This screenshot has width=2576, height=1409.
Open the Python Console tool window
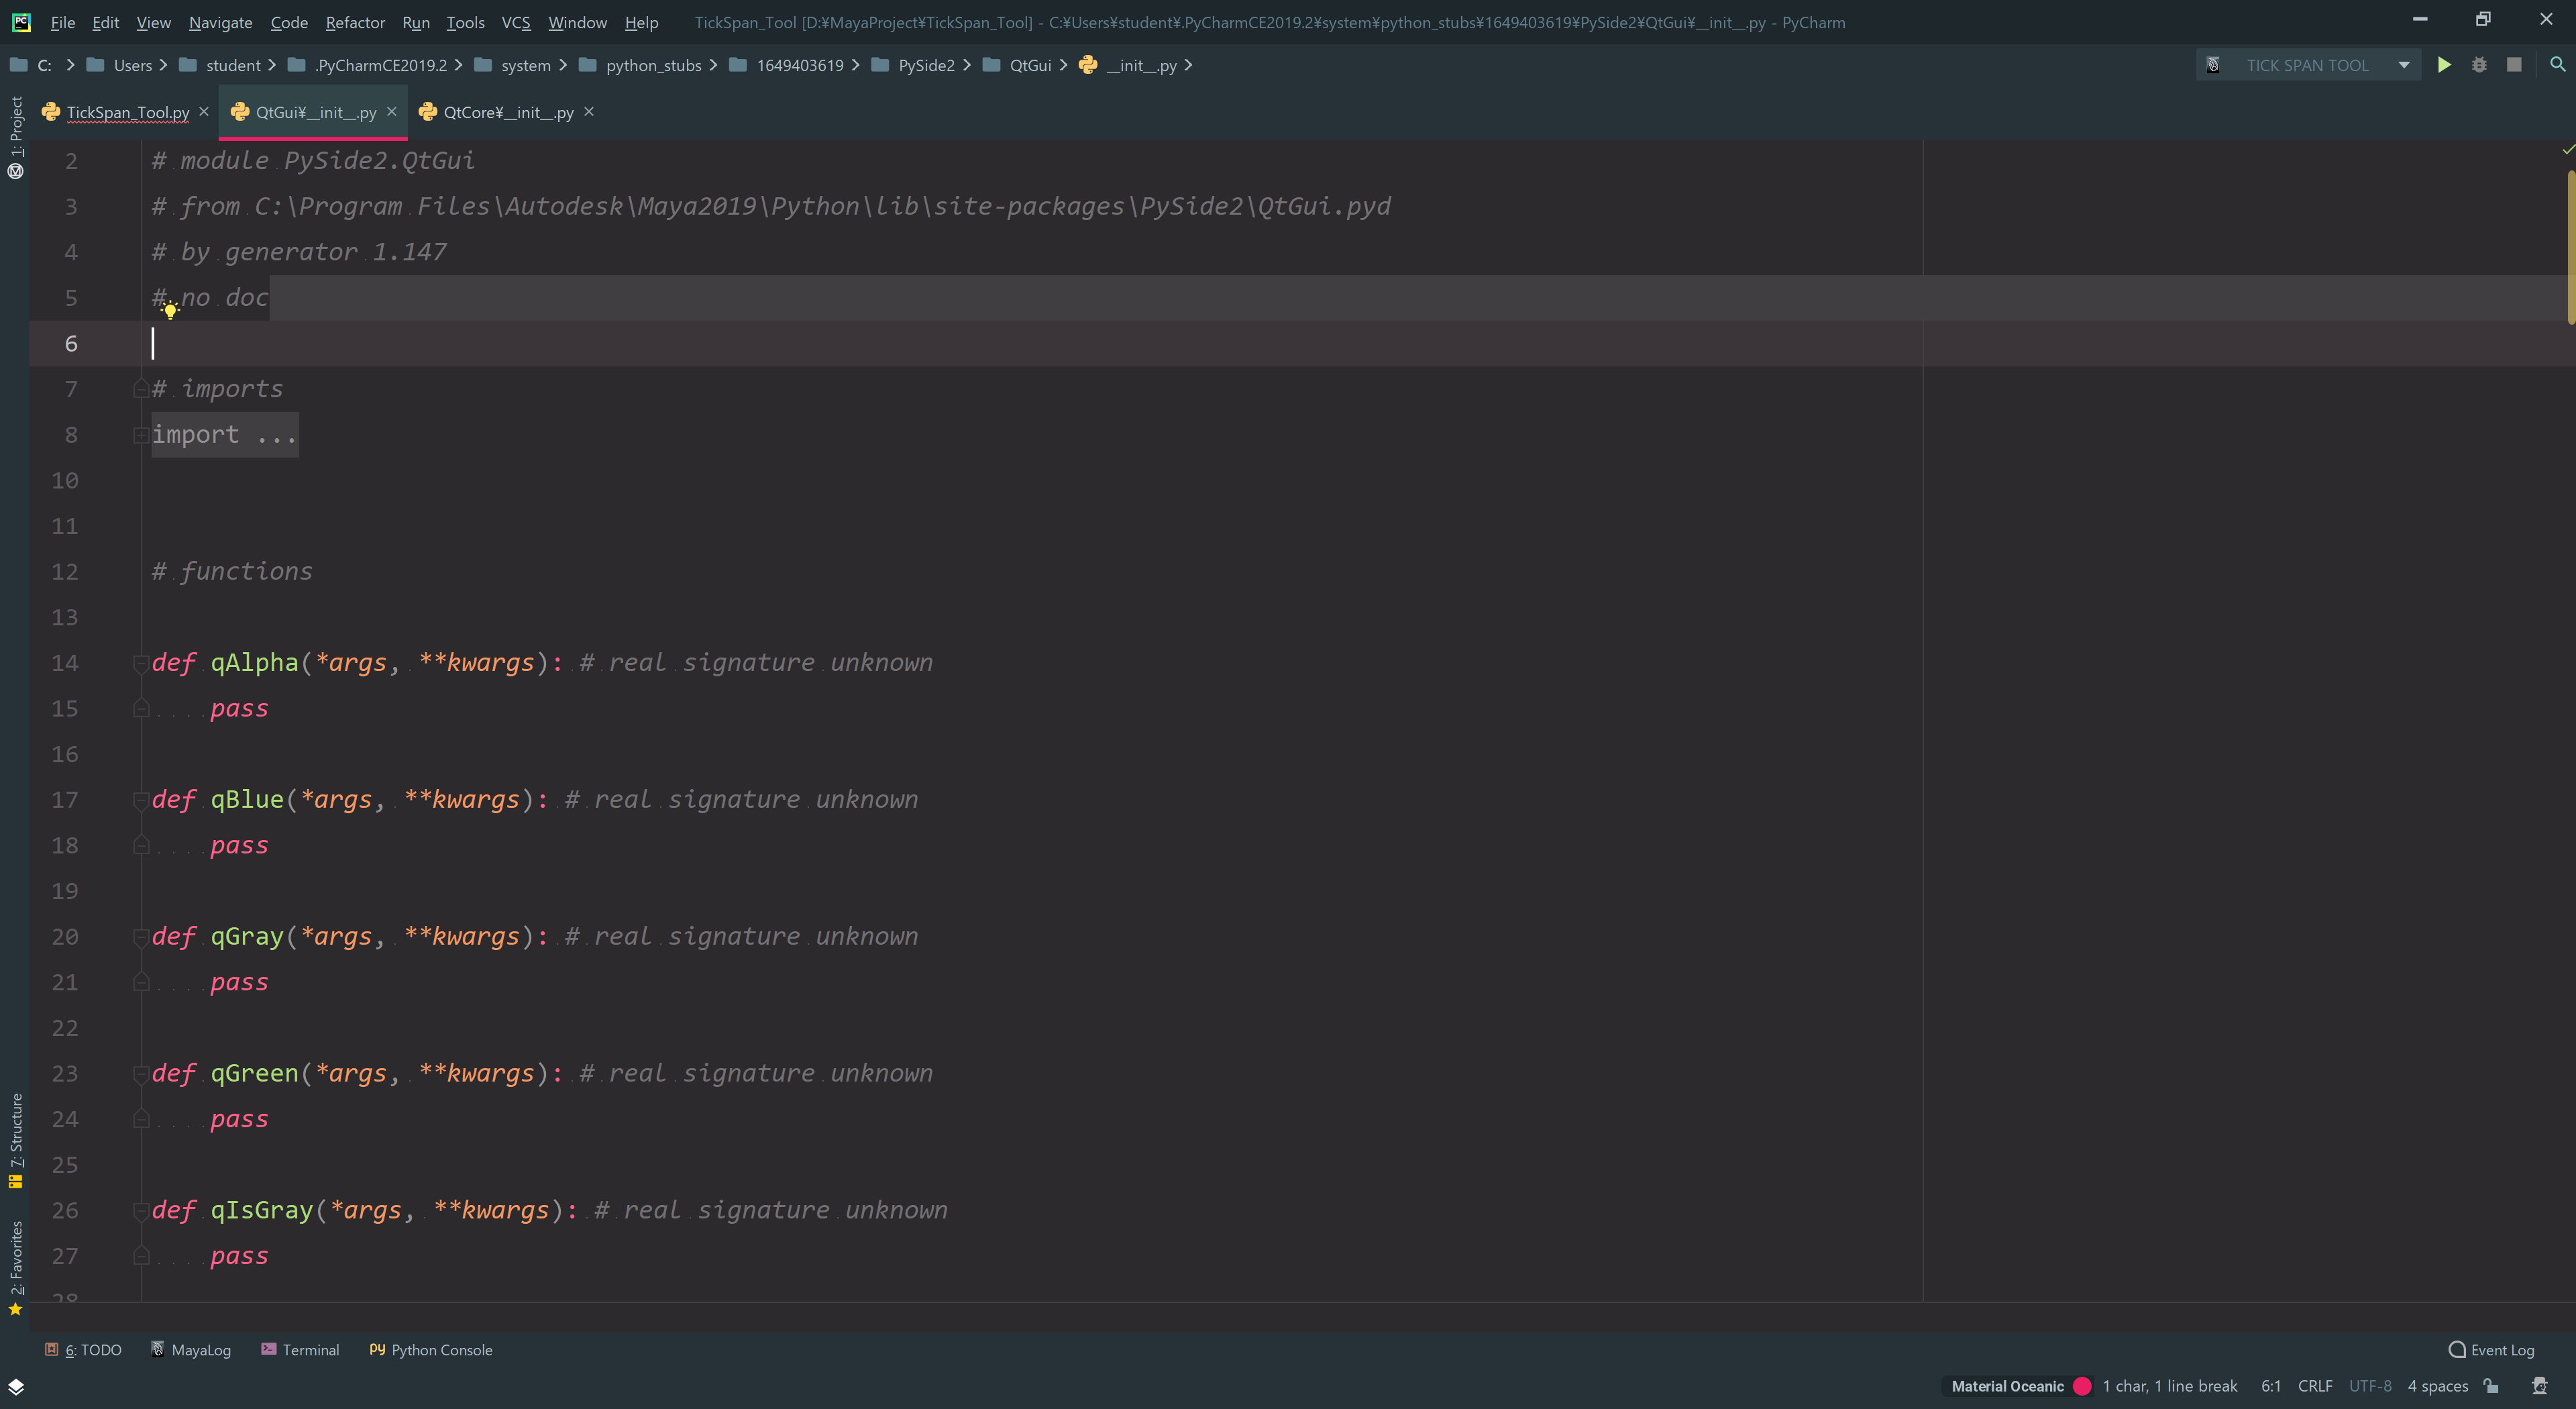pos(431,1349)
